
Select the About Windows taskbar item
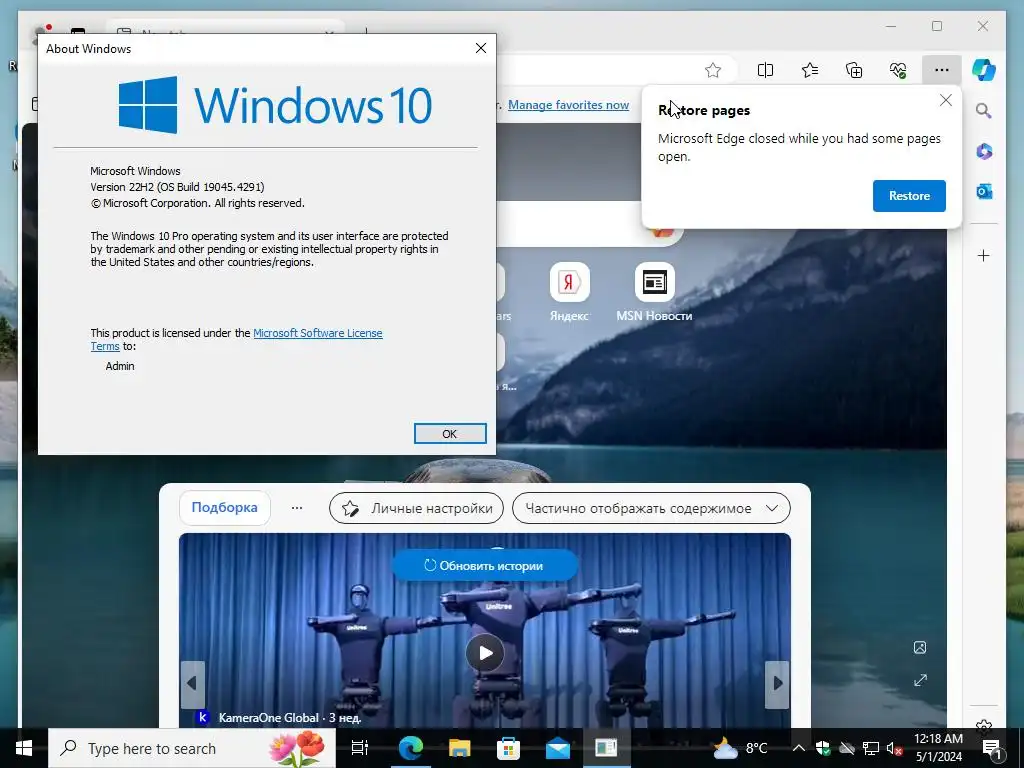pos(607,748)
